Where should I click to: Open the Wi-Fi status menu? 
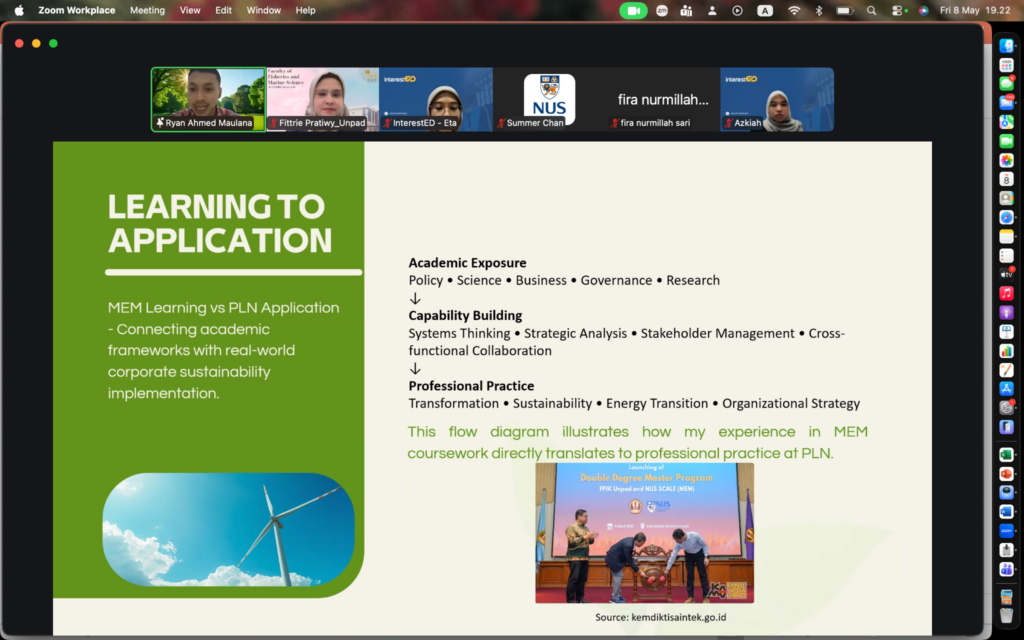(793, 10)
